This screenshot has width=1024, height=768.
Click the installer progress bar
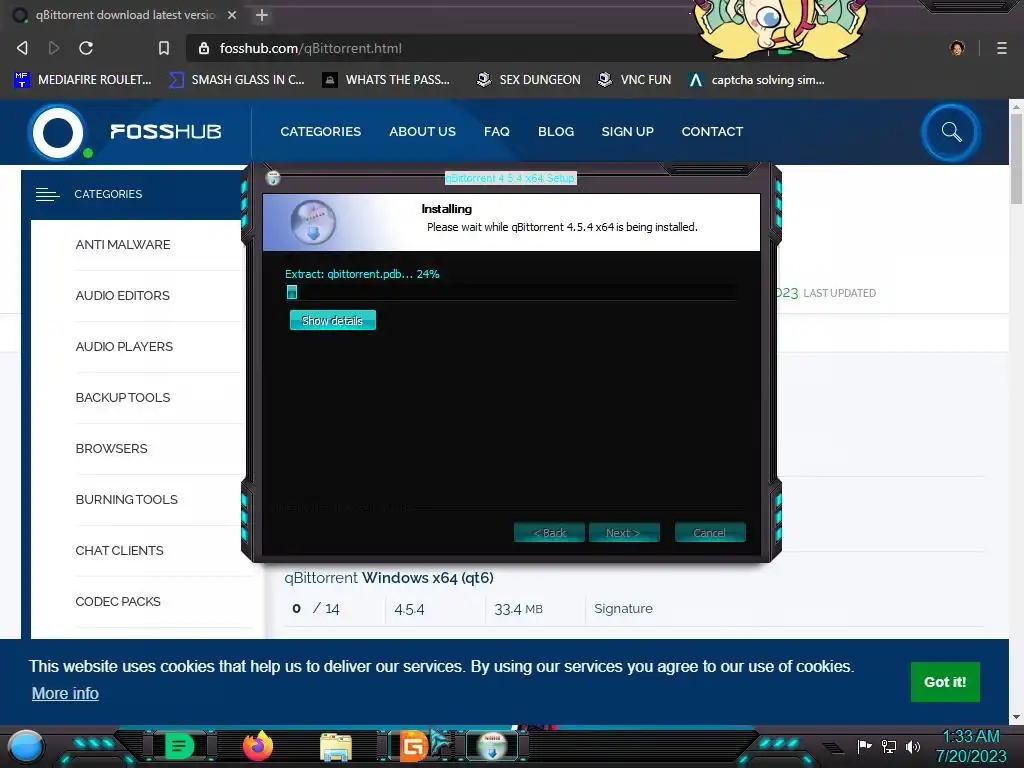(x=511, y=292)
